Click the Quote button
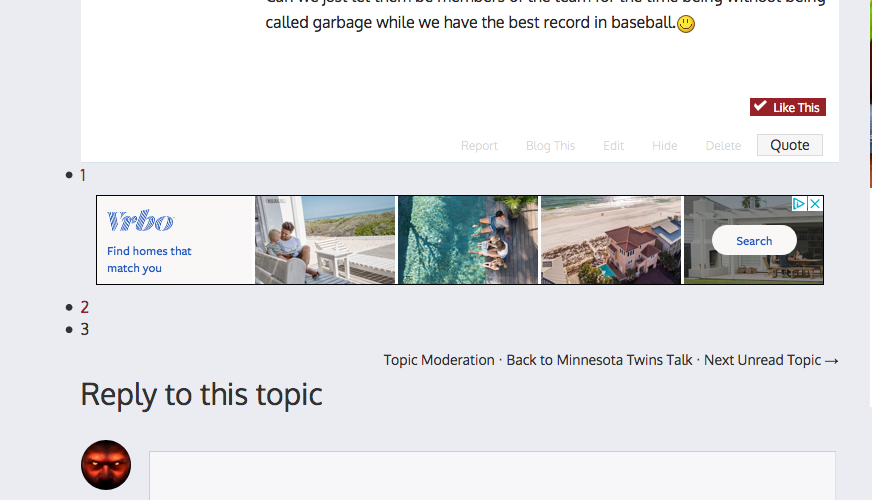 (789, 145)
